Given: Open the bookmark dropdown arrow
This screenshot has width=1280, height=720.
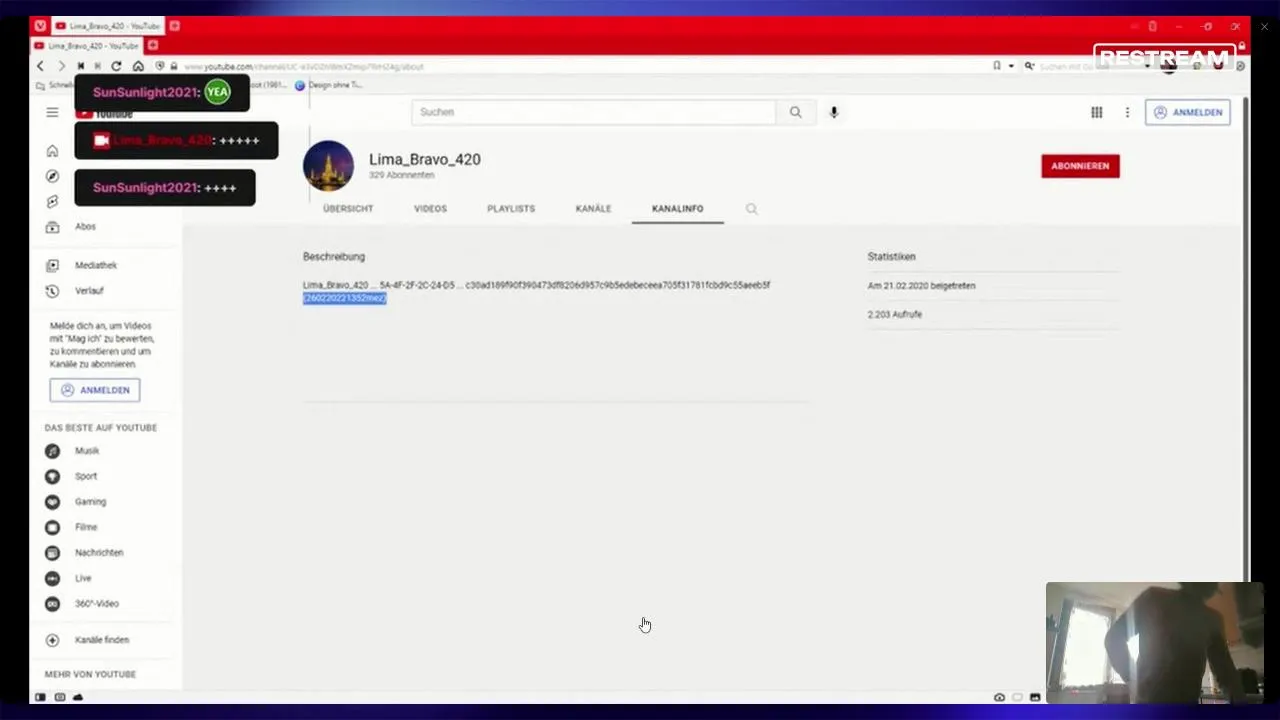Looking at the screenshot, I should coord(1010,66).
